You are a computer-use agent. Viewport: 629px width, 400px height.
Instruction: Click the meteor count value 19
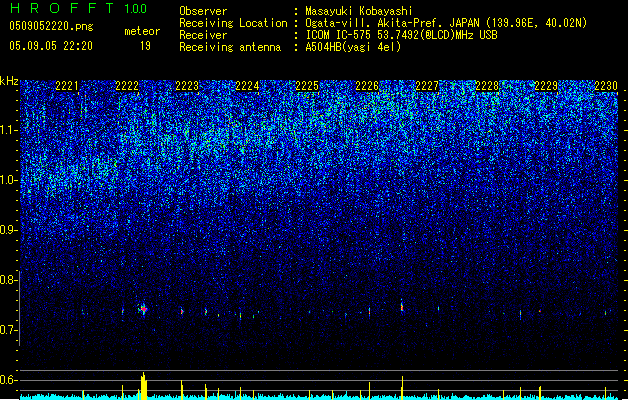tap(145, 46)
